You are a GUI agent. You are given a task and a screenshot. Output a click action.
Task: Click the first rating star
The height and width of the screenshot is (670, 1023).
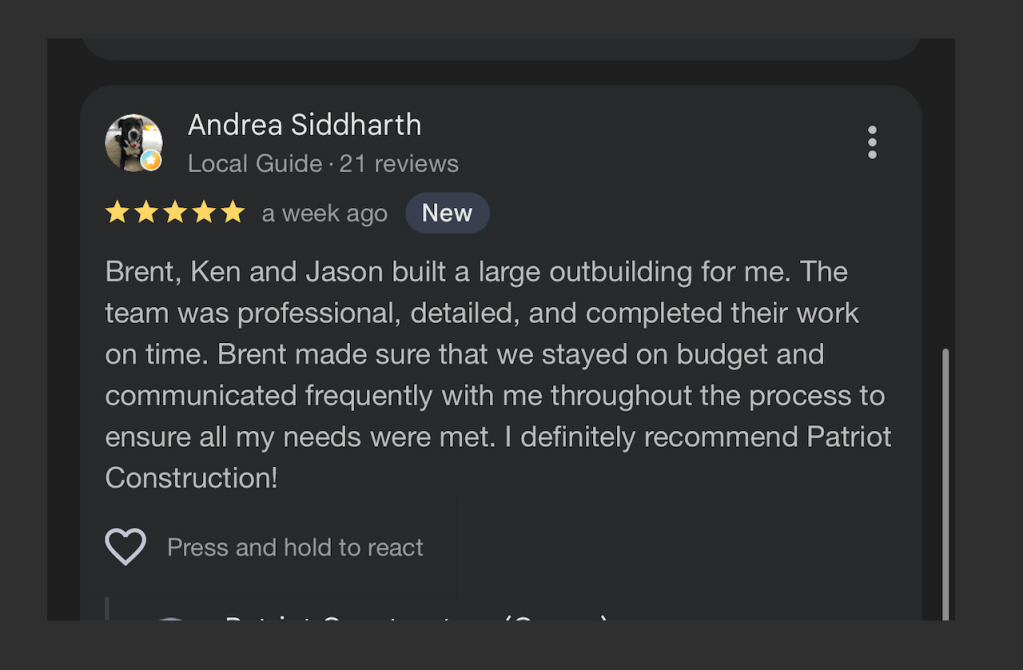point(117,213)
